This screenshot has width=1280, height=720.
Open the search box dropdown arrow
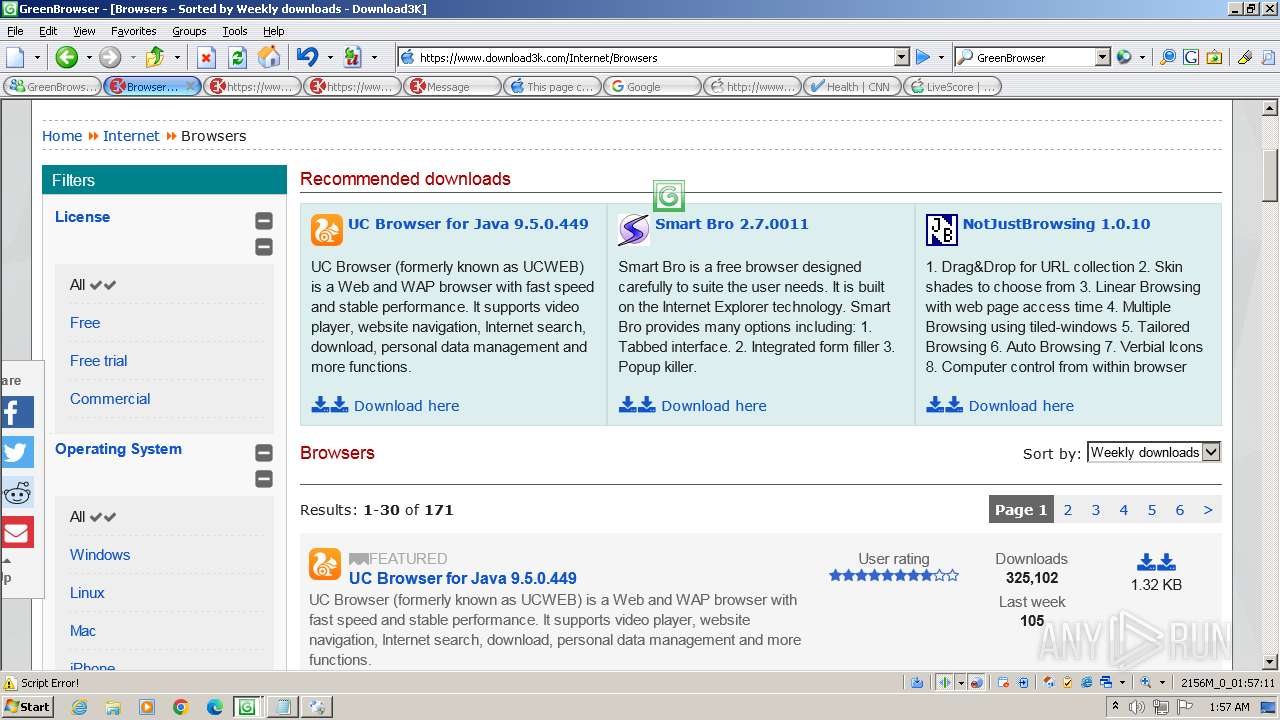tap(1102, 57)
